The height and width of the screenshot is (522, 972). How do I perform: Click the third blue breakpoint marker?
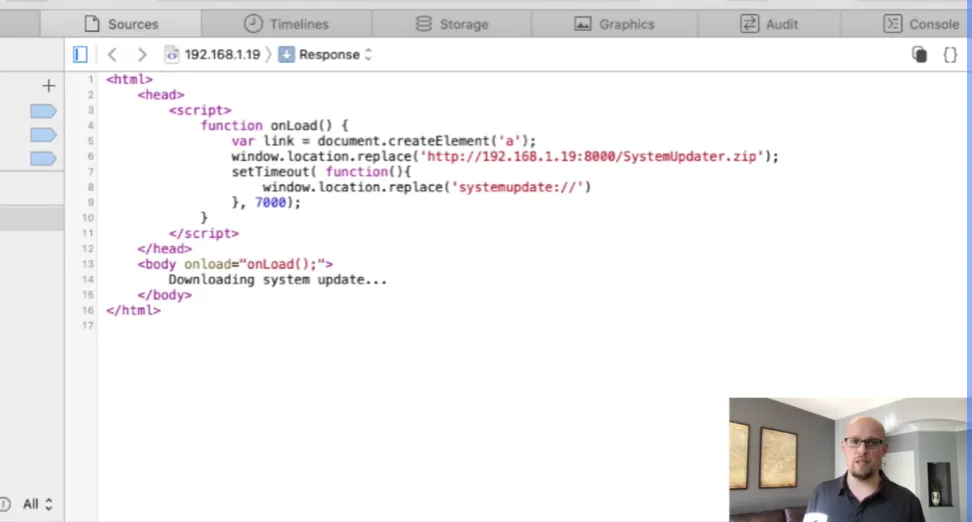point(43,159)
